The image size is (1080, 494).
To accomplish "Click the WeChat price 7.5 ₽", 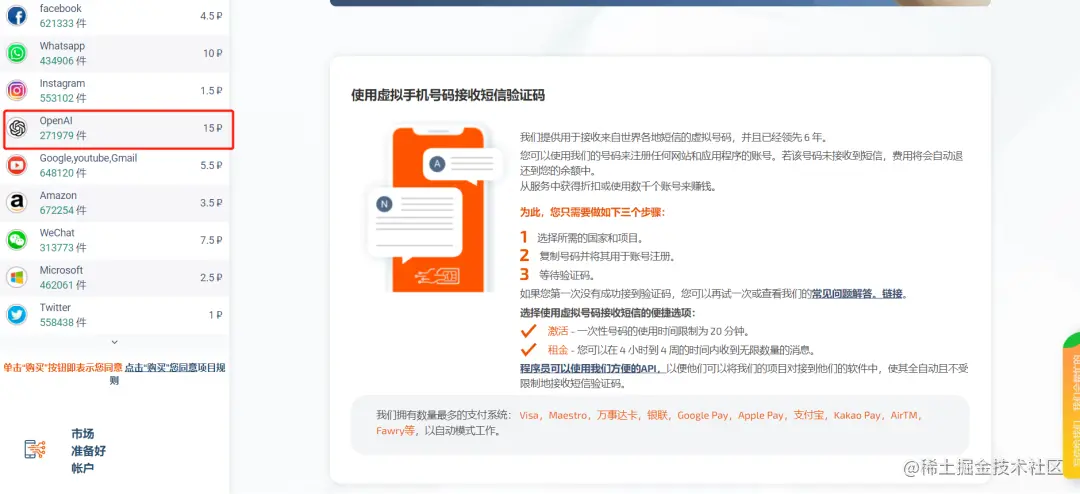I will (211, 240).
